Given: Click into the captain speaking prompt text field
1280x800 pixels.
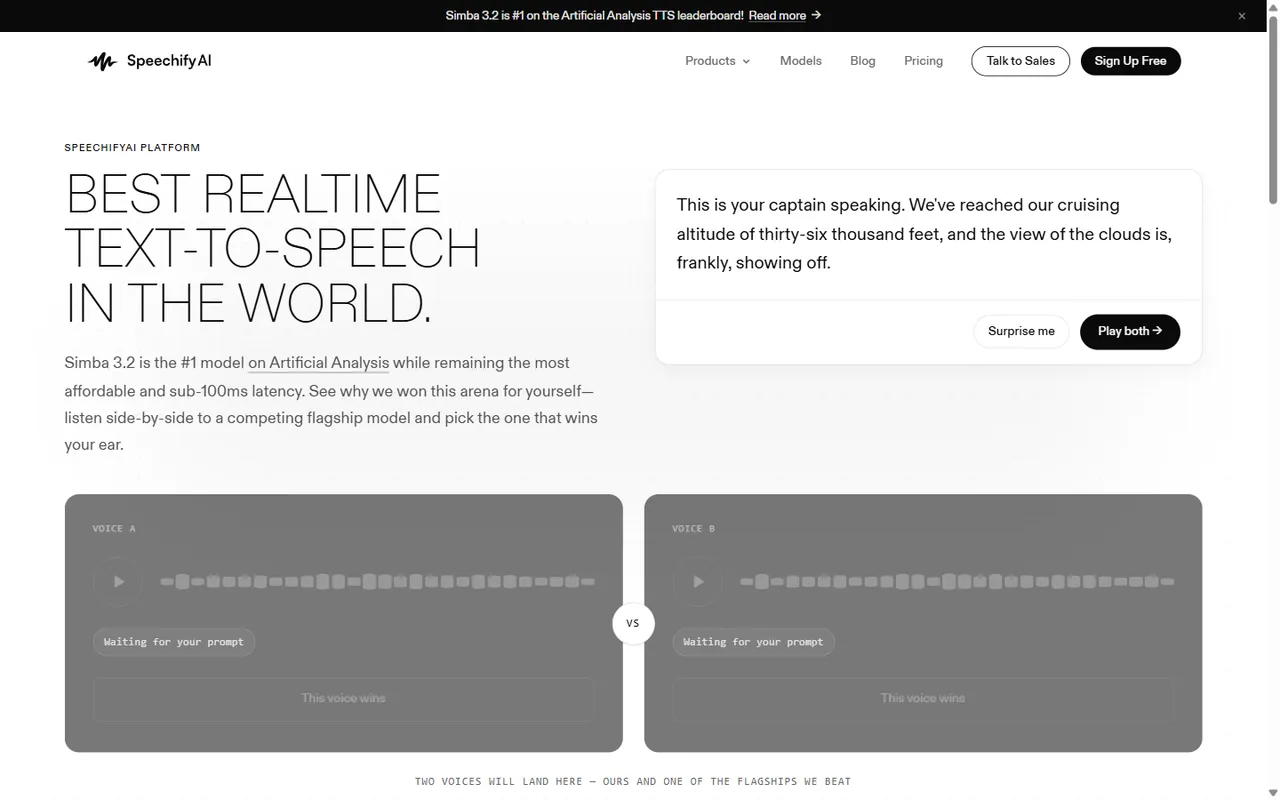Looking at the screenshot, I should 928,234.
